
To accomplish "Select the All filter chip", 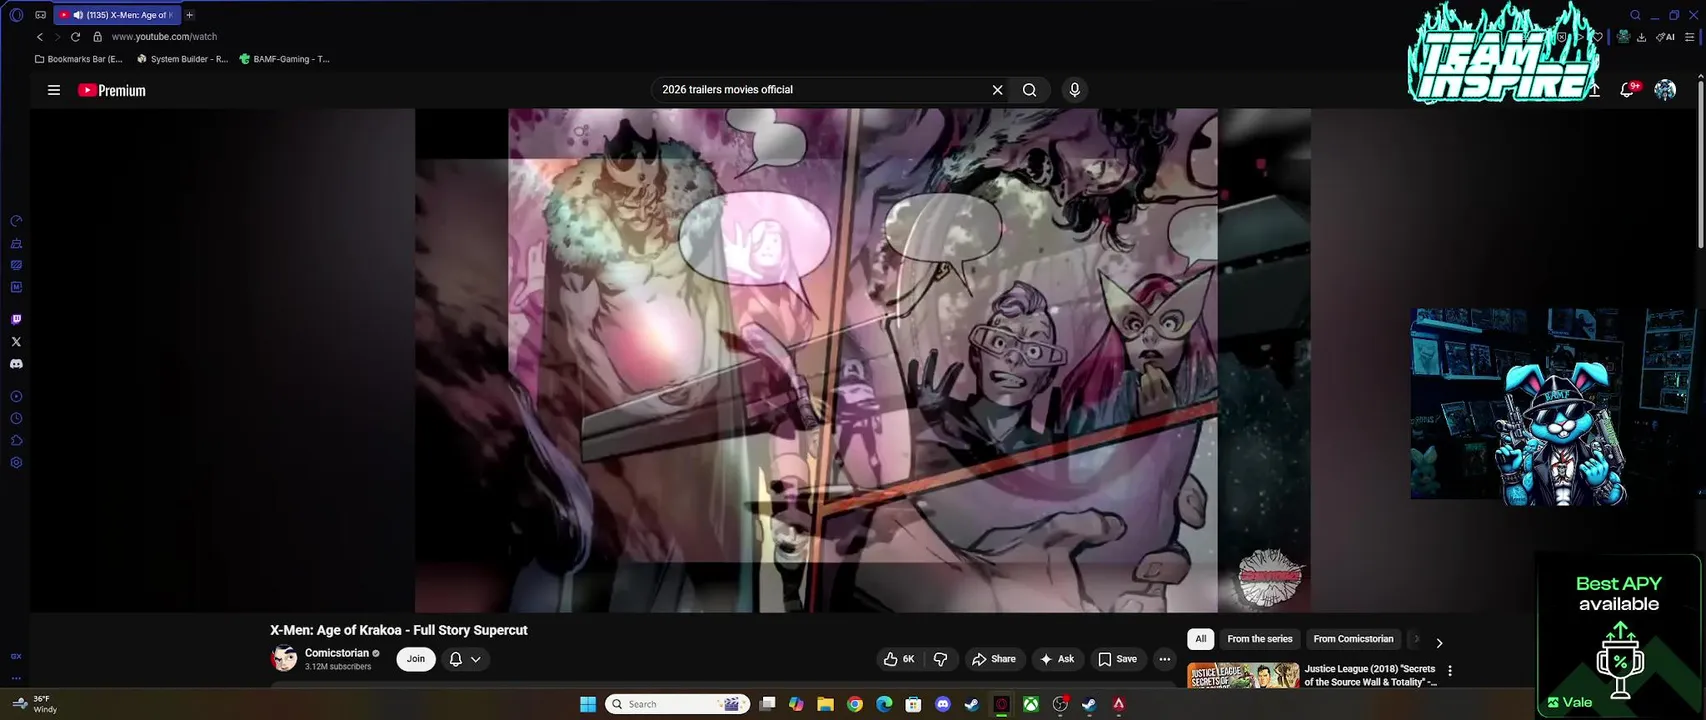I will 1201,639.
